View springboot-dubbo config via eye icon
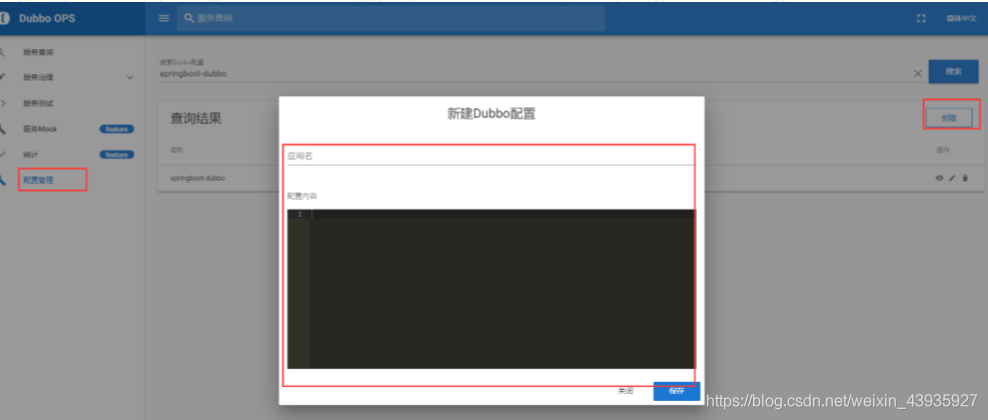 [x=939, y=178]
